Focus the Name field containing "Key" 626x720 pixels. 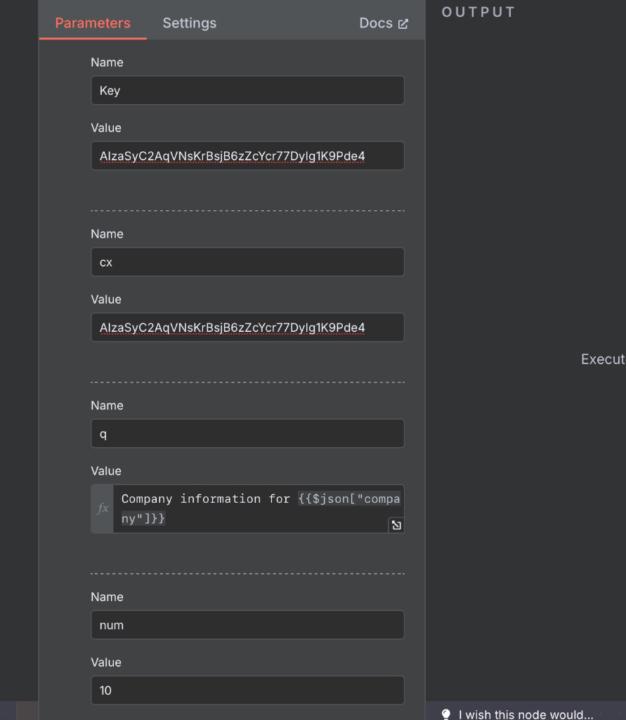point(247,90)
